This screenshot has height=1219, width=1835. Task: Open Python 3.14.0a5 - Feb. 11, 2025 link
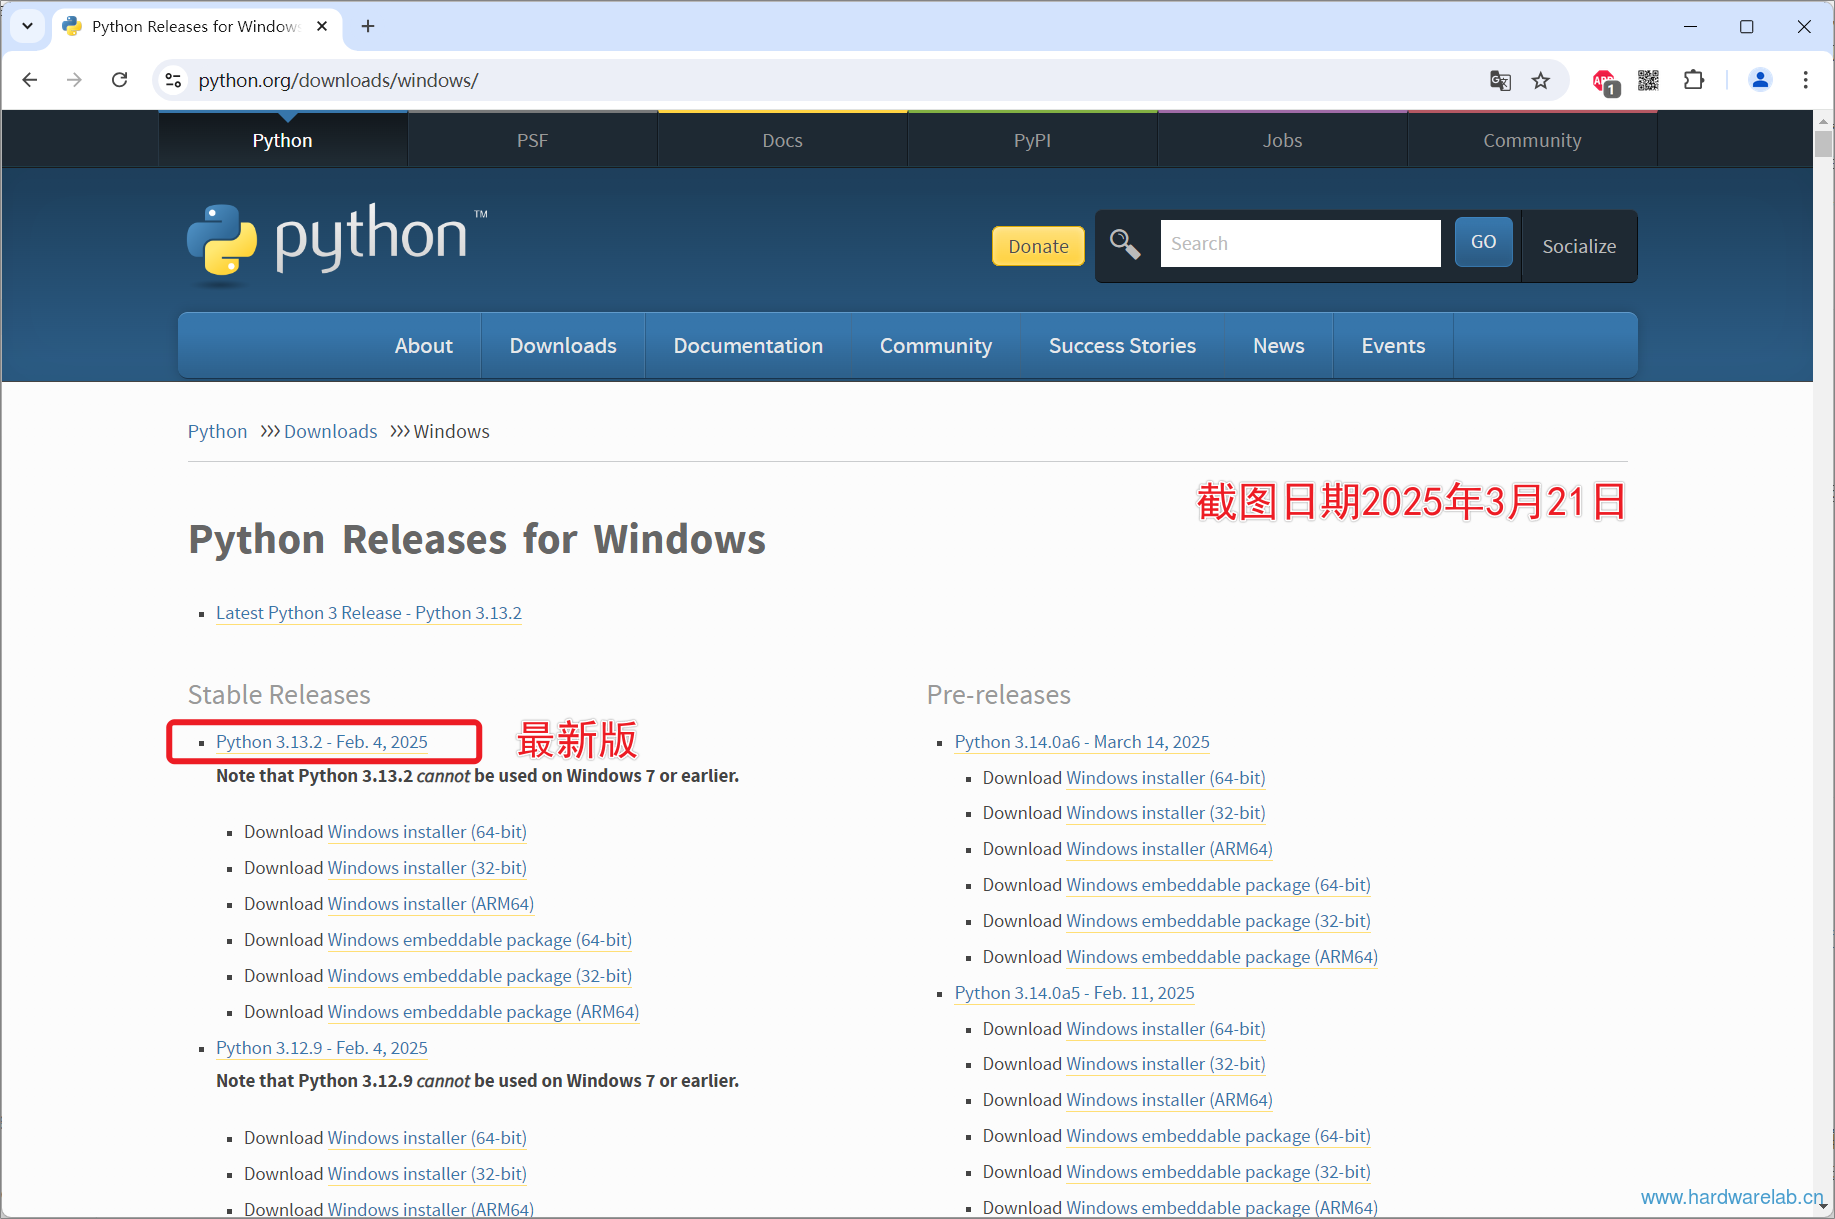pos(1075,993)
